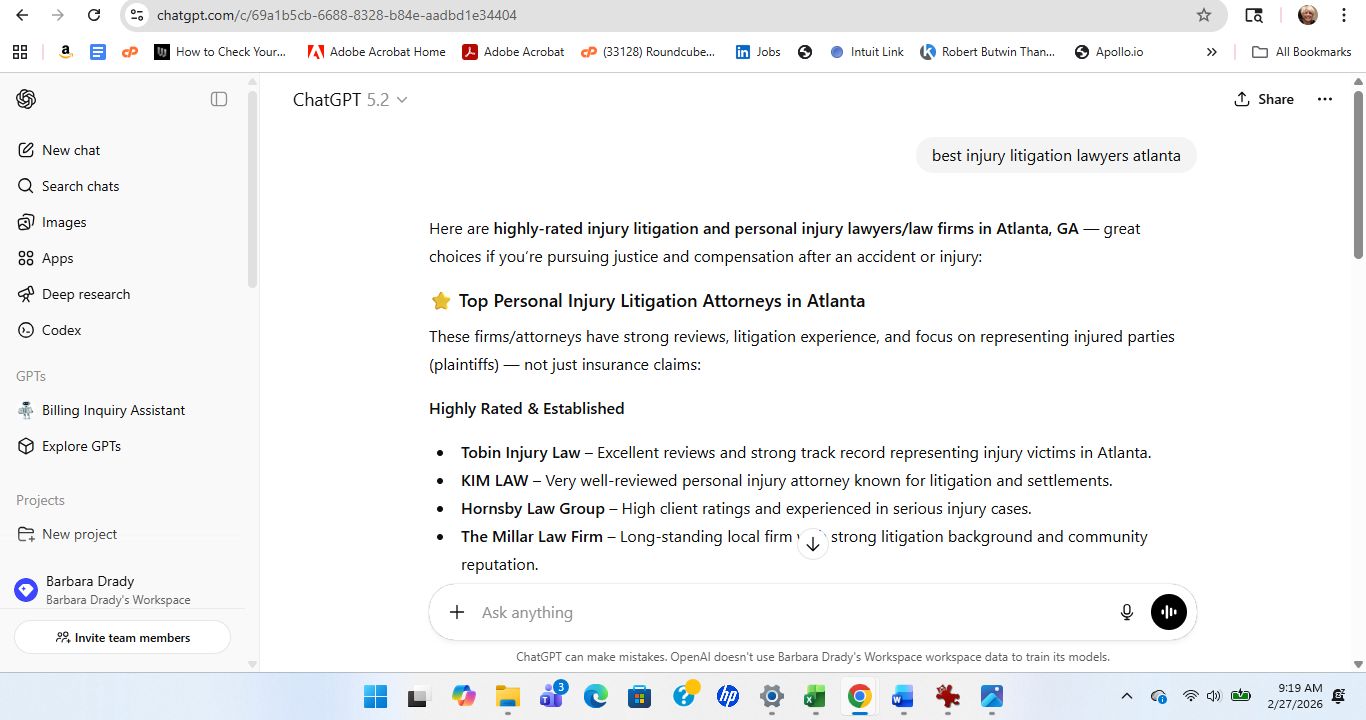Share this conversation
Viewport: 1366px width, 720px height.
tap(1264, 99)
